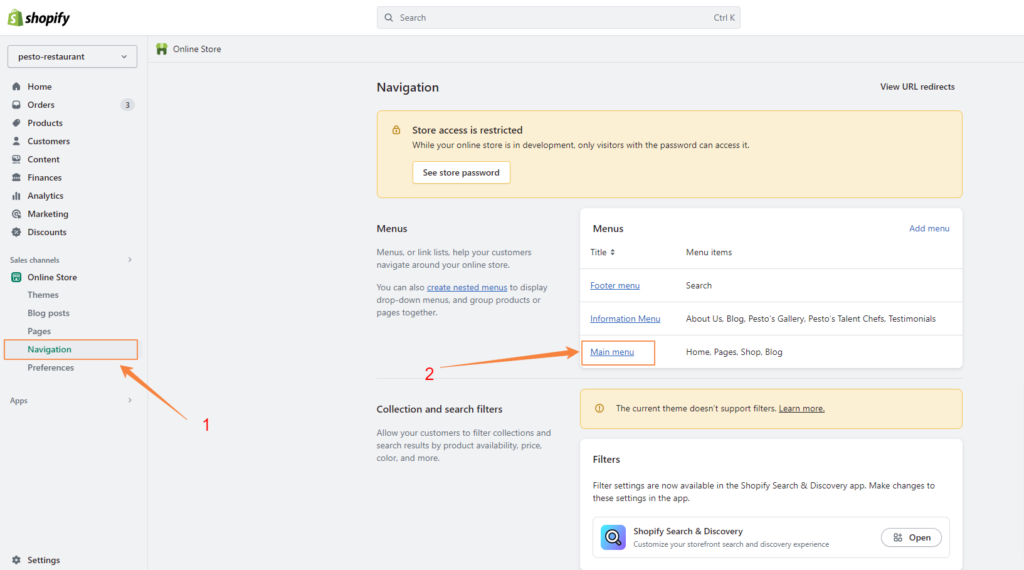Click the See store password button

(x=461, y=173)
